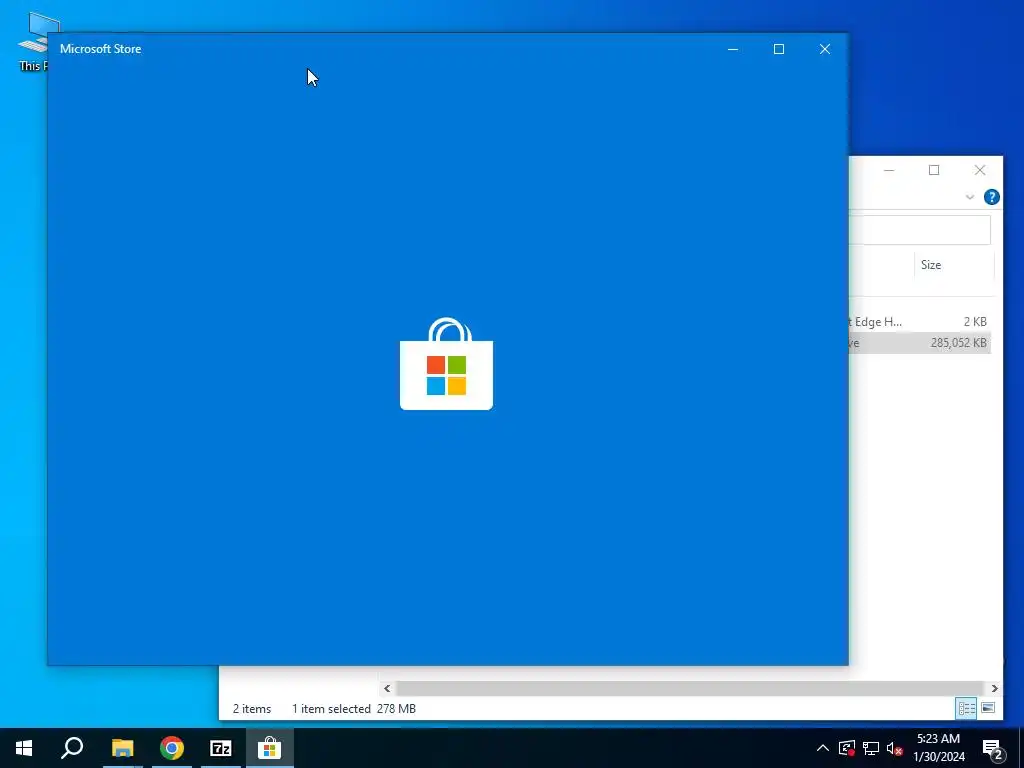This screenshot has height=768, width=1024.
Task: Maximize the Microsoft Store window
Action: click(778, 49)
